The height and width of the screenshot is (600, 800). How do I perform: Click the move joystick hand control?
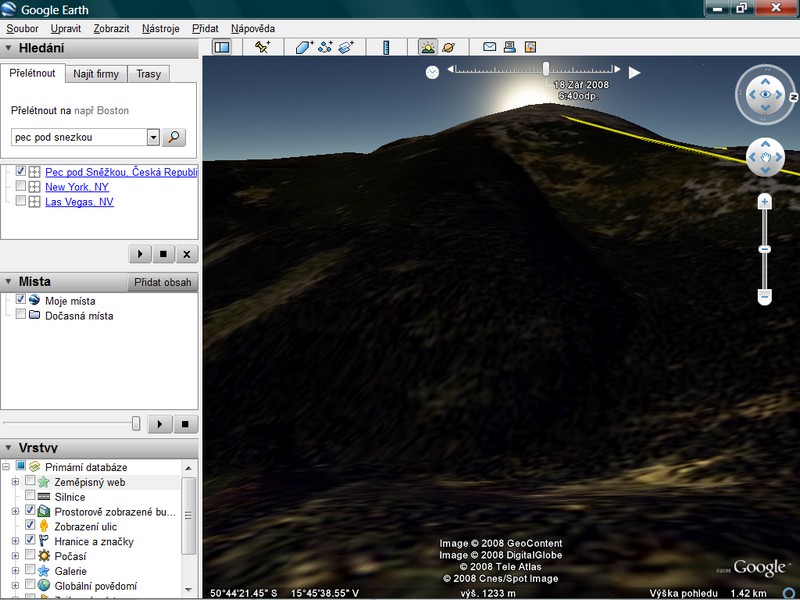coord(765,157)
